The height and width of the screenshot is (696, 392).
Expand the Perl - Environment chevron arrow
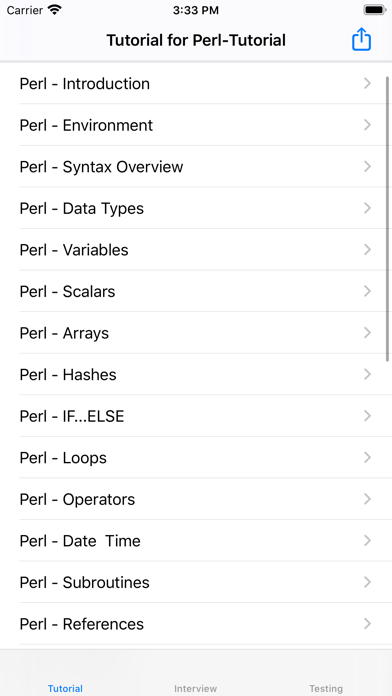click(x=367, y=125)
